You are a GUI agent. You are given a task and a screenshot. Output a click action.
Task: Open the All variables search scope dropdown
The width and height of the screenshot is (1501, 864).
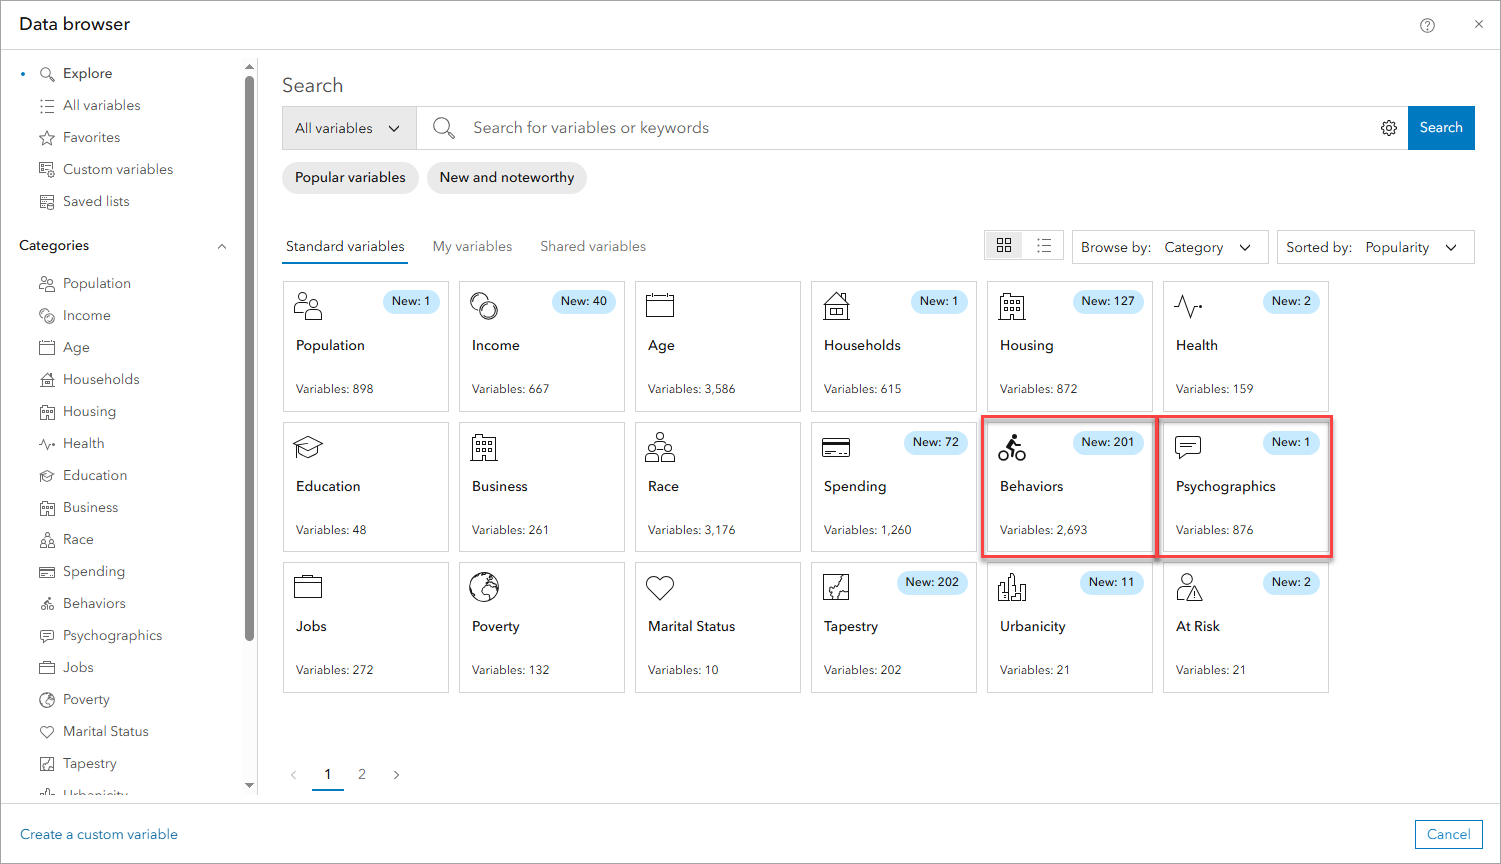[x=348, y=128]
